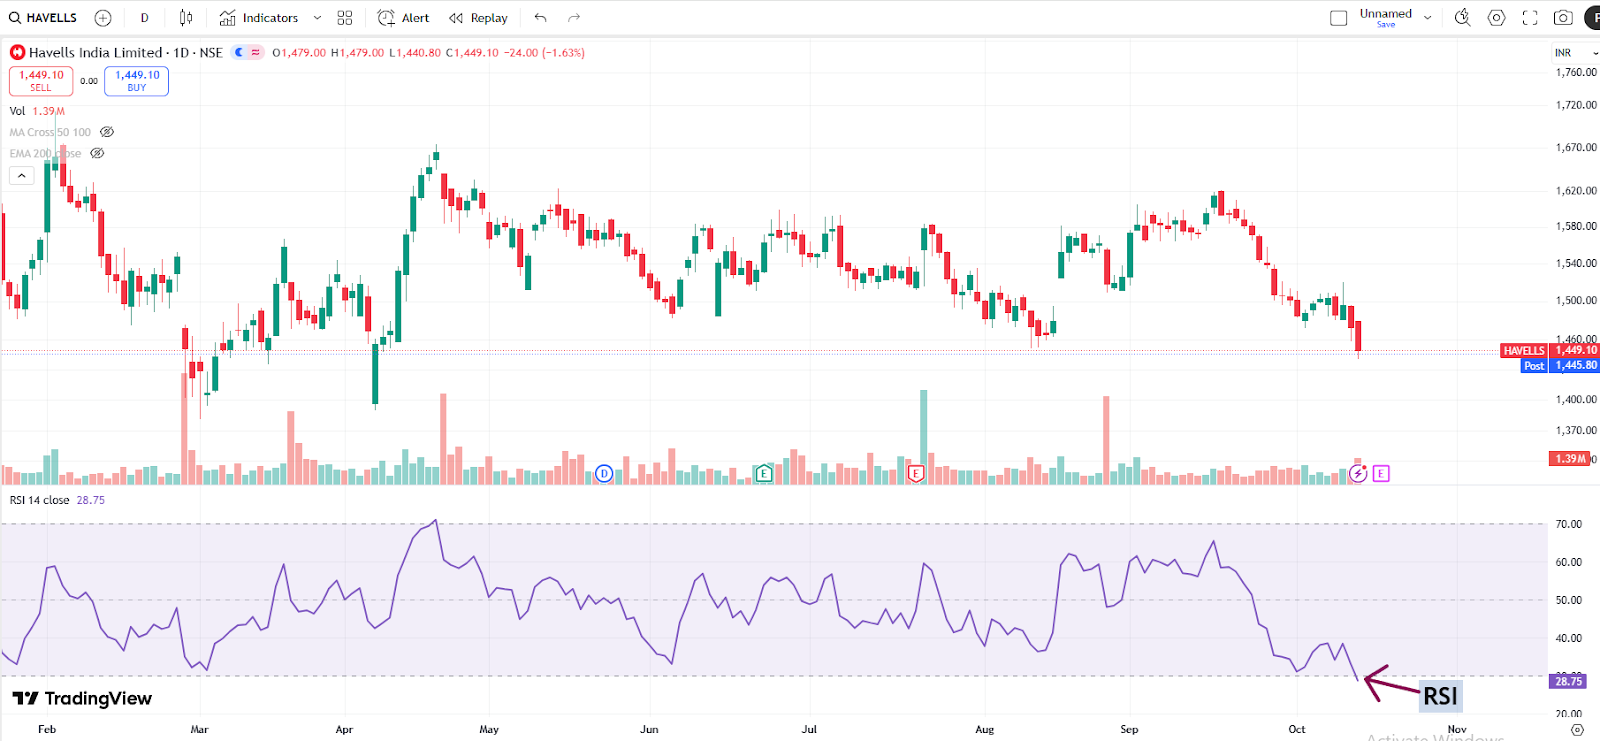This screenshot has width=1600, height=741.
Task: Open the Indicators menu
Action: pos(259,18)
